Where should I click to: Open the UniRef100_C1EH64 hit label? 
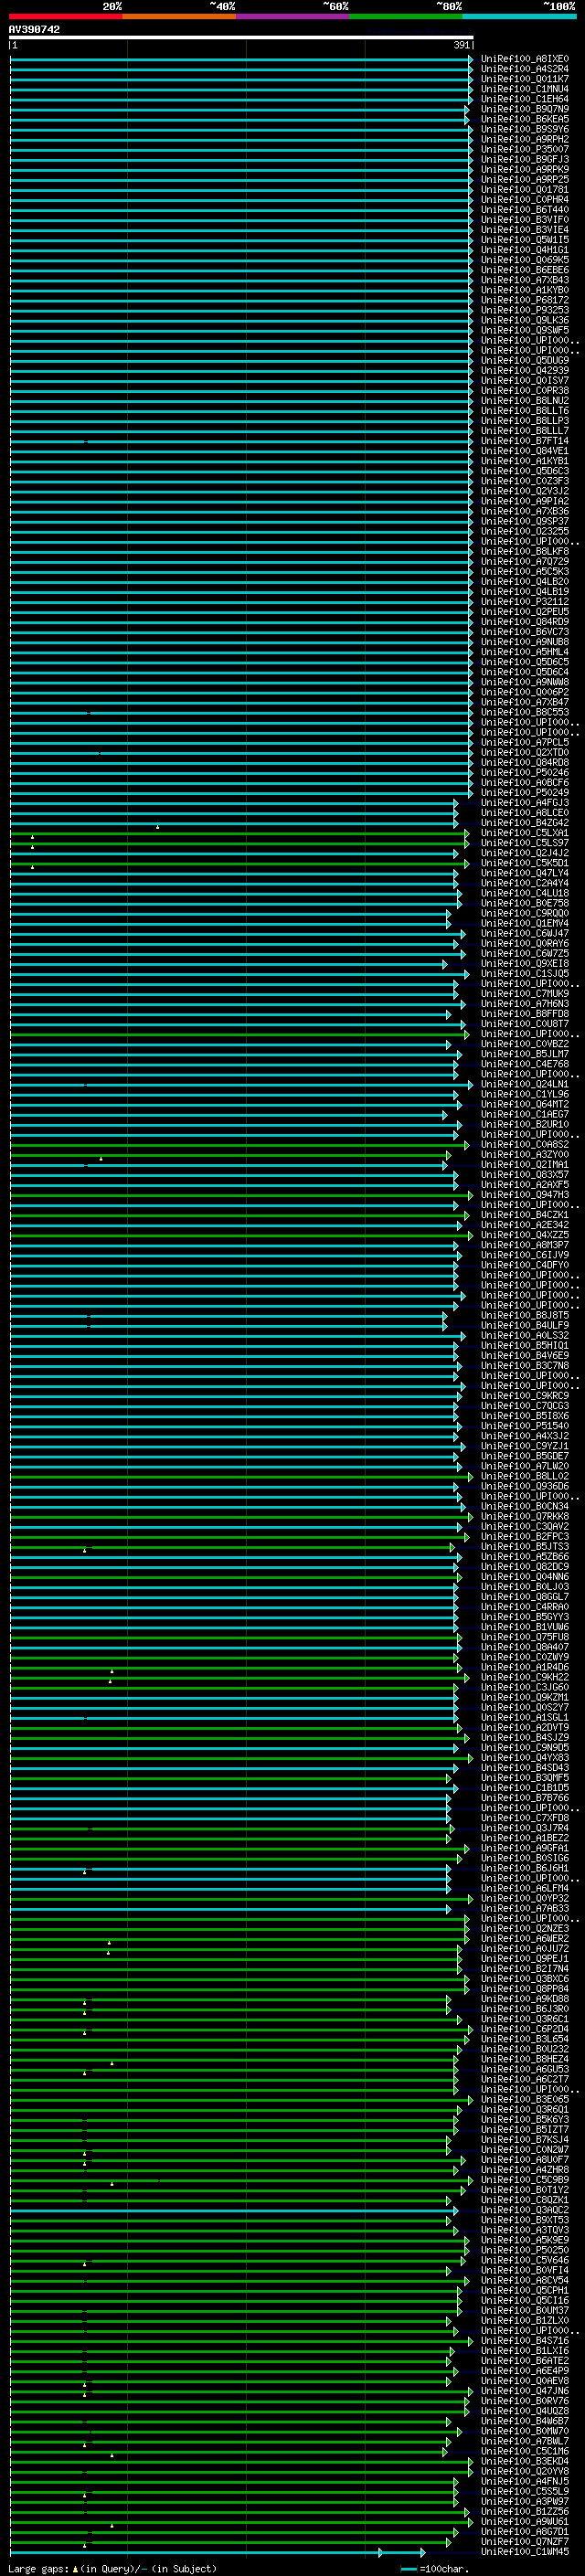pyautogui.click(x=525, y=99)
